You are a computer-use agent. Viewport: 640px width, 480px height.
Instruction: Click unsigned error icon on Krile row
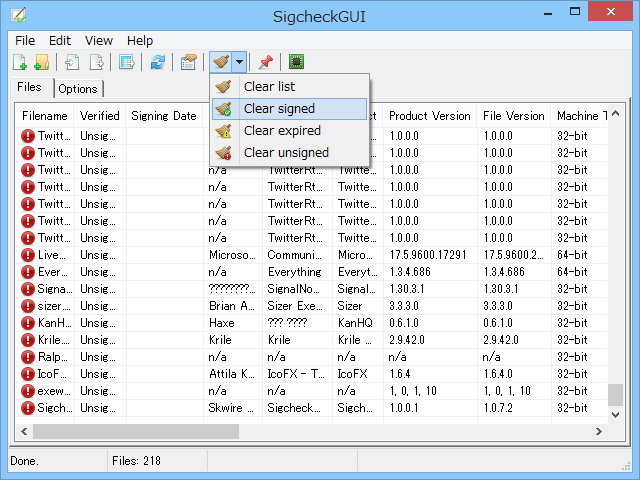[x=28, y=340]
